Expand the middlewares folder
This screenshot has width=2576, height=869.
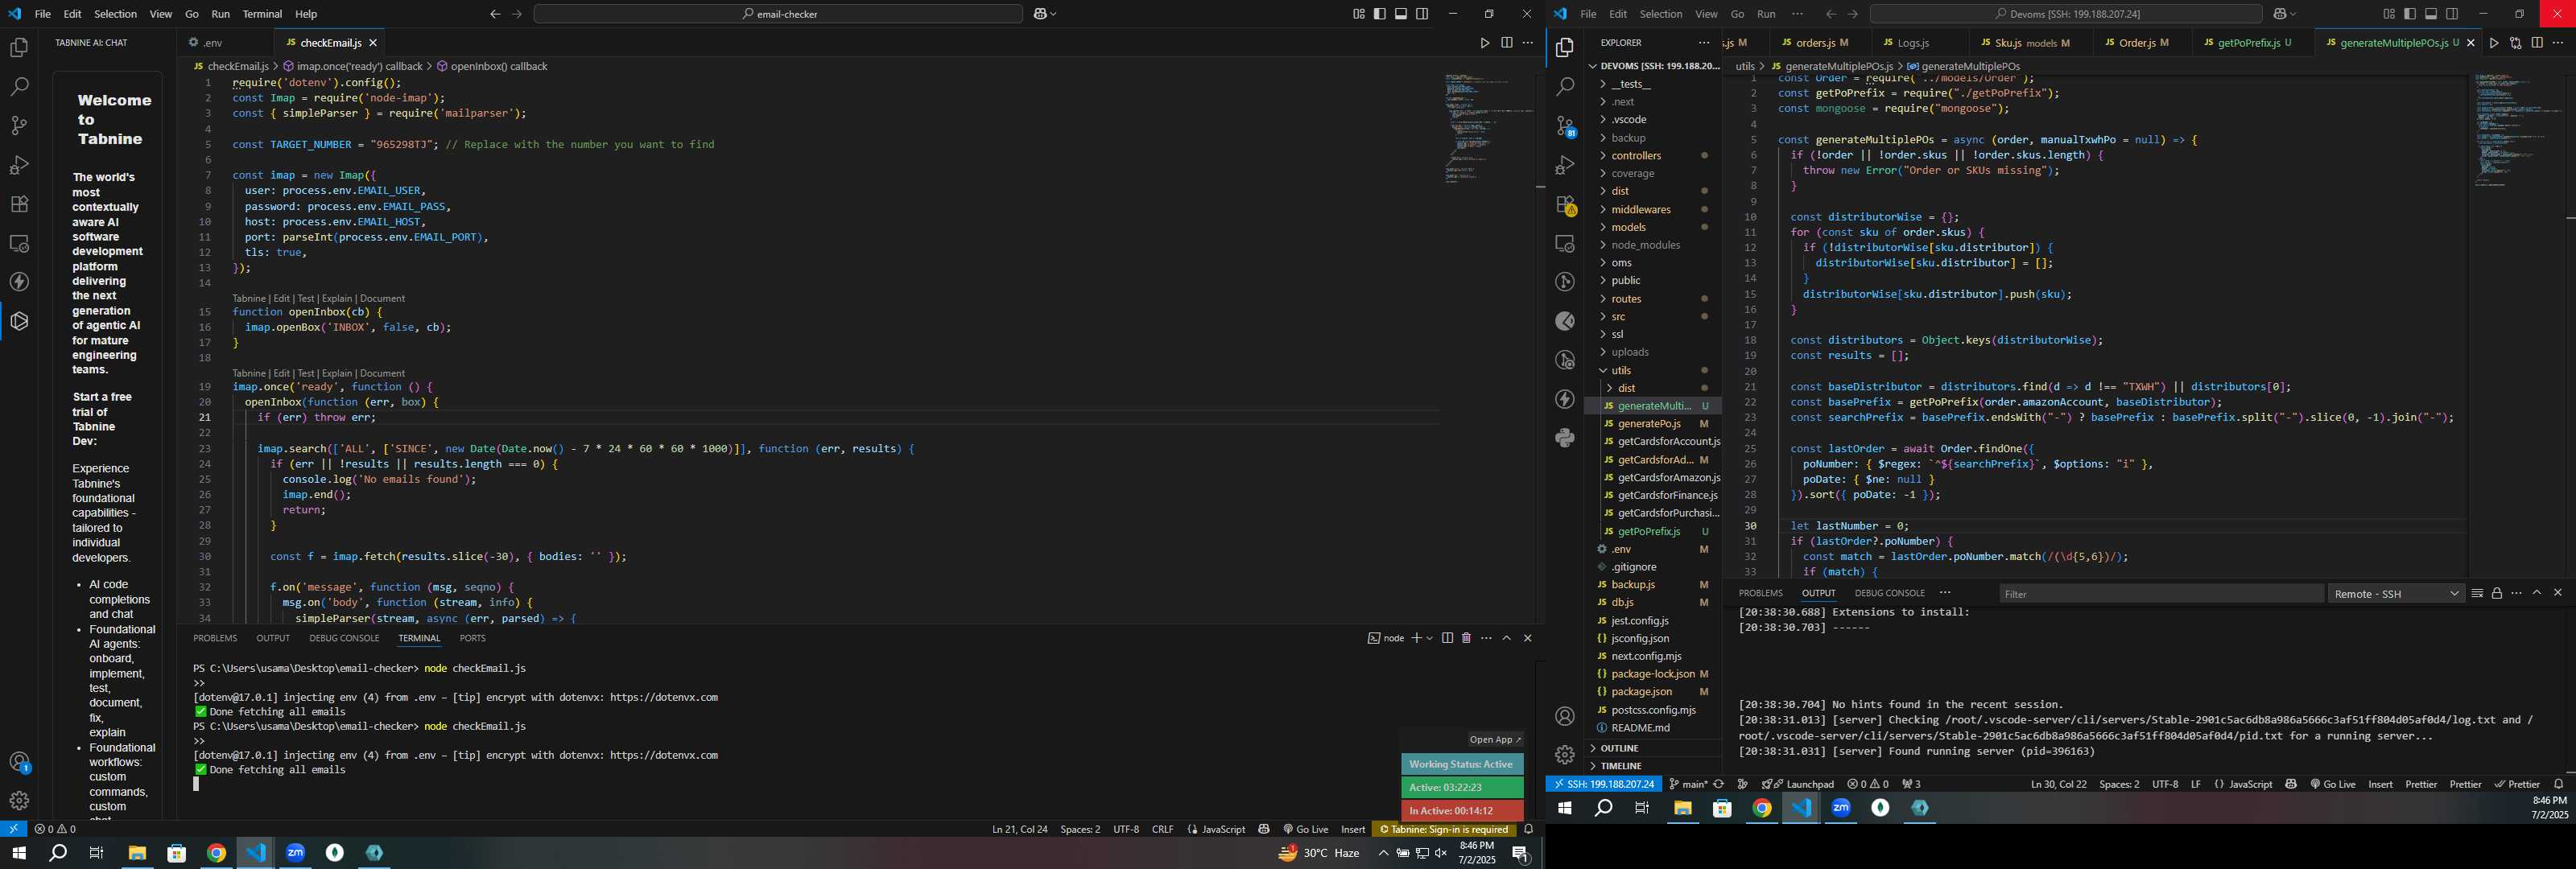pyautogui.click(x=1654, y=210)
